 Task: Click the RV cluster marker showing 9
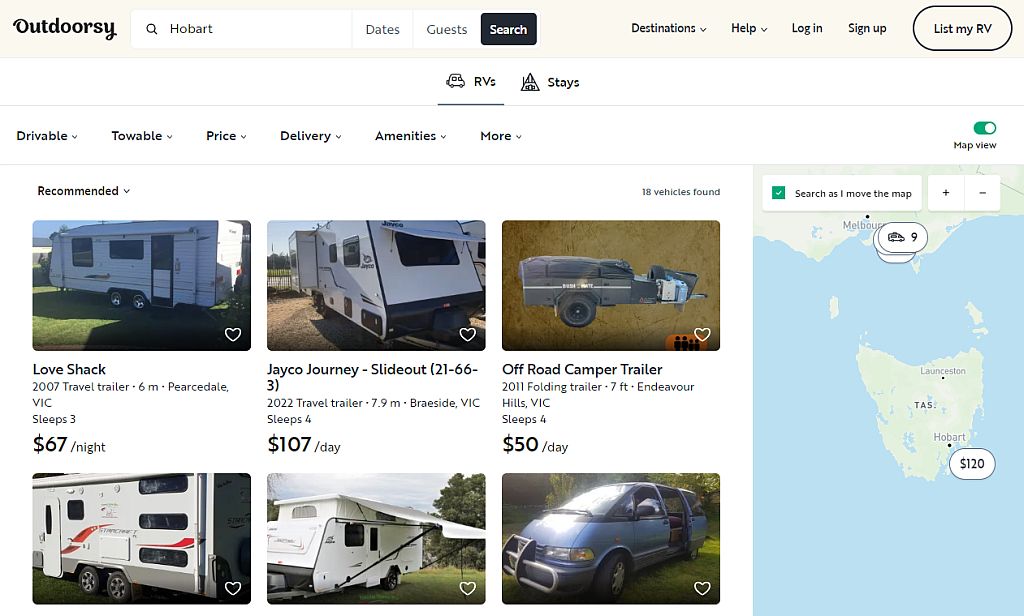click(901, 237)
